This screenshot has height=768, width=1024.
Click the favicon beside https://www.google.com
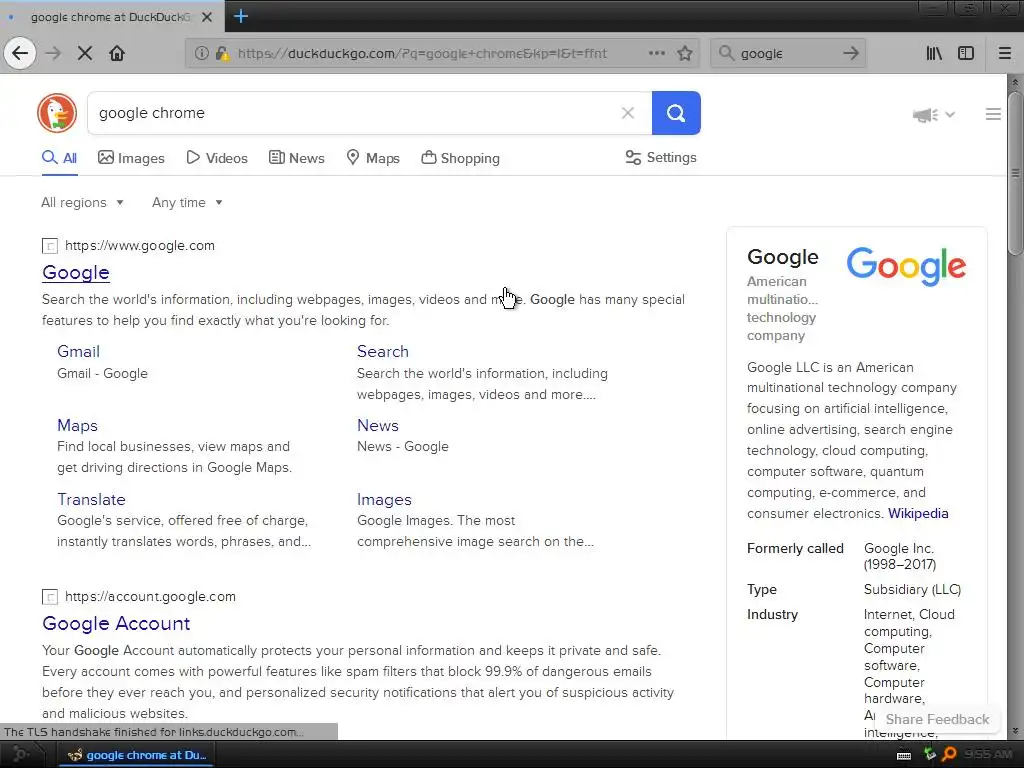pyautogui.click(x=50, y=246)
